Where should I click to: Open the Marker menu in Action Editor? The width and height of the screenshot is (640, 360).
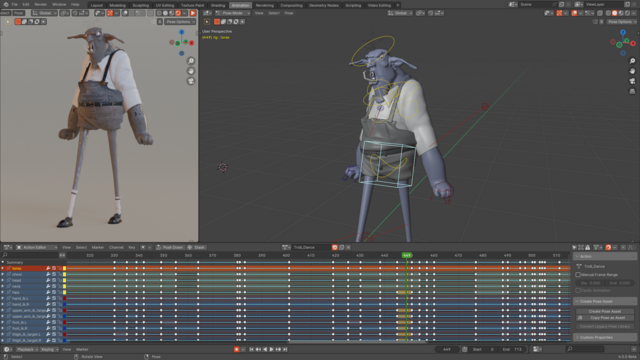point(98,247)
